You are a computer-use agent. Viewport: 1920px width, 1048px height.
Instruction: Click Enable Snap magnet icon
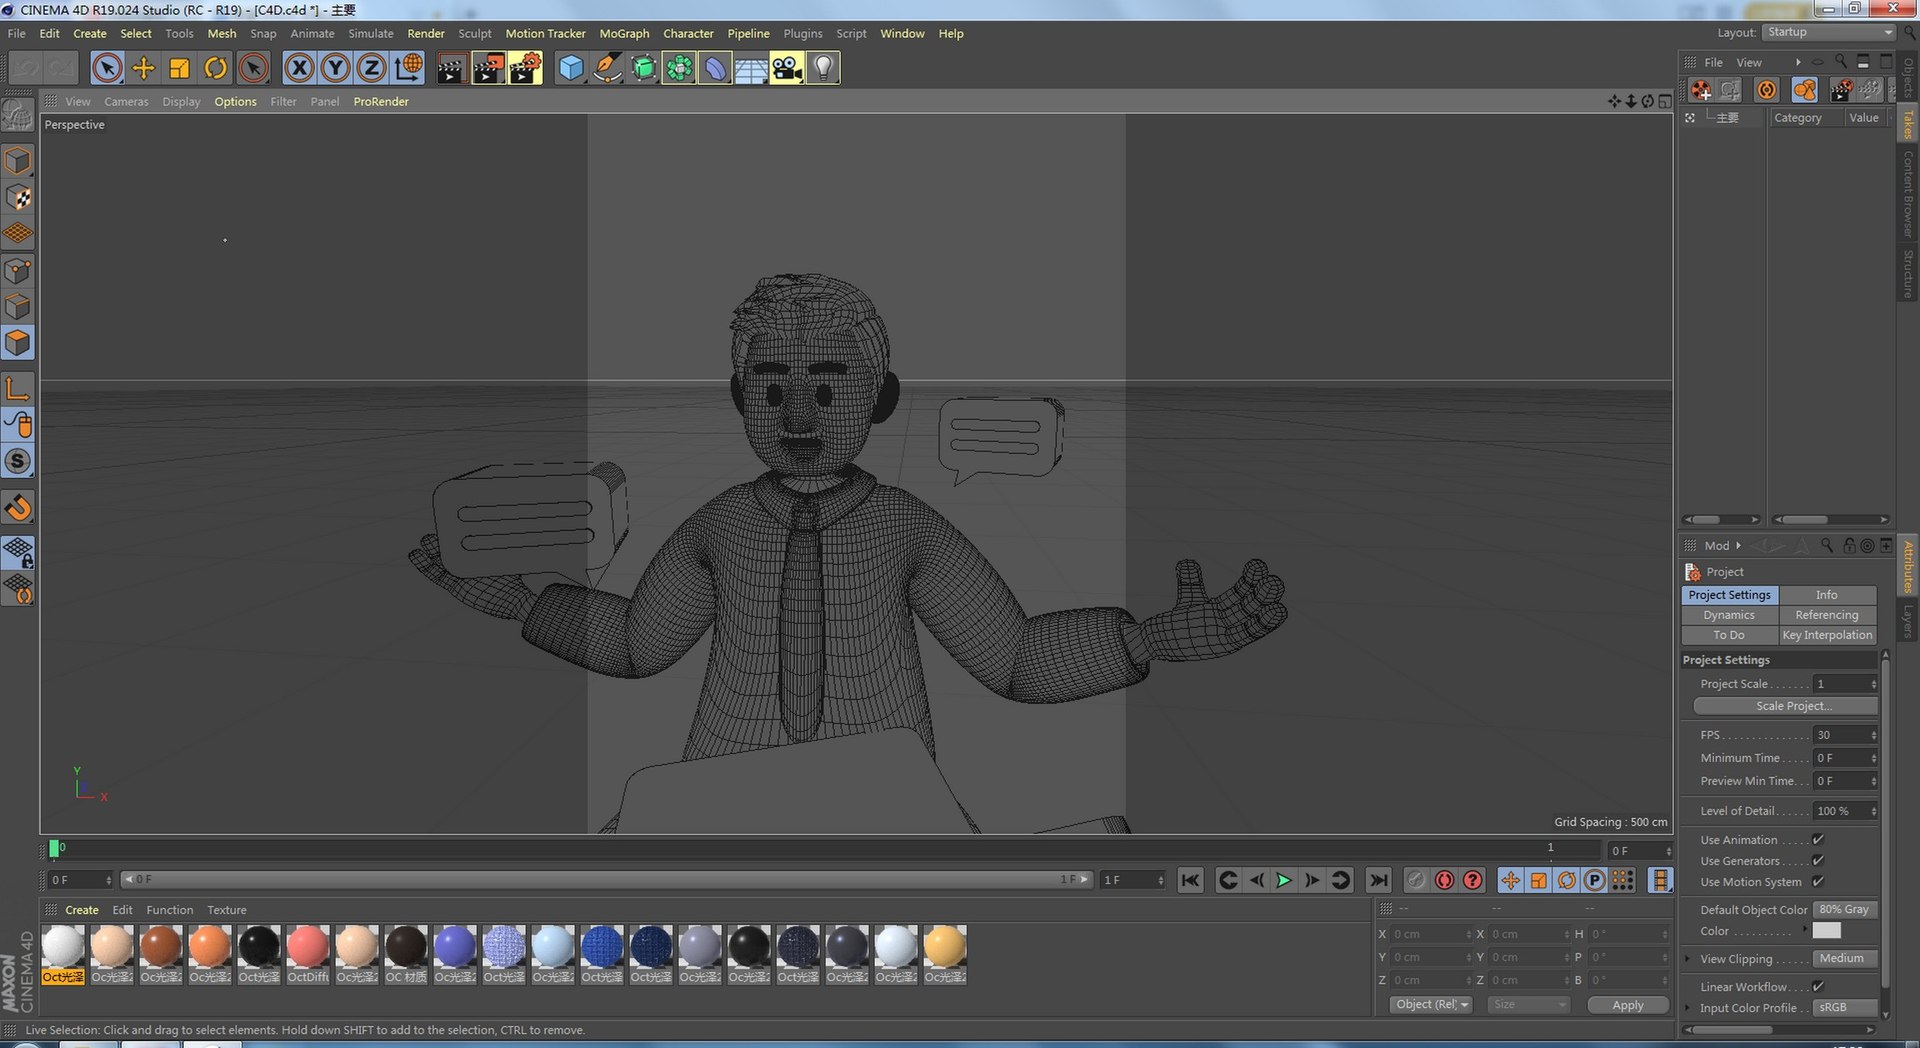[19, 508]
